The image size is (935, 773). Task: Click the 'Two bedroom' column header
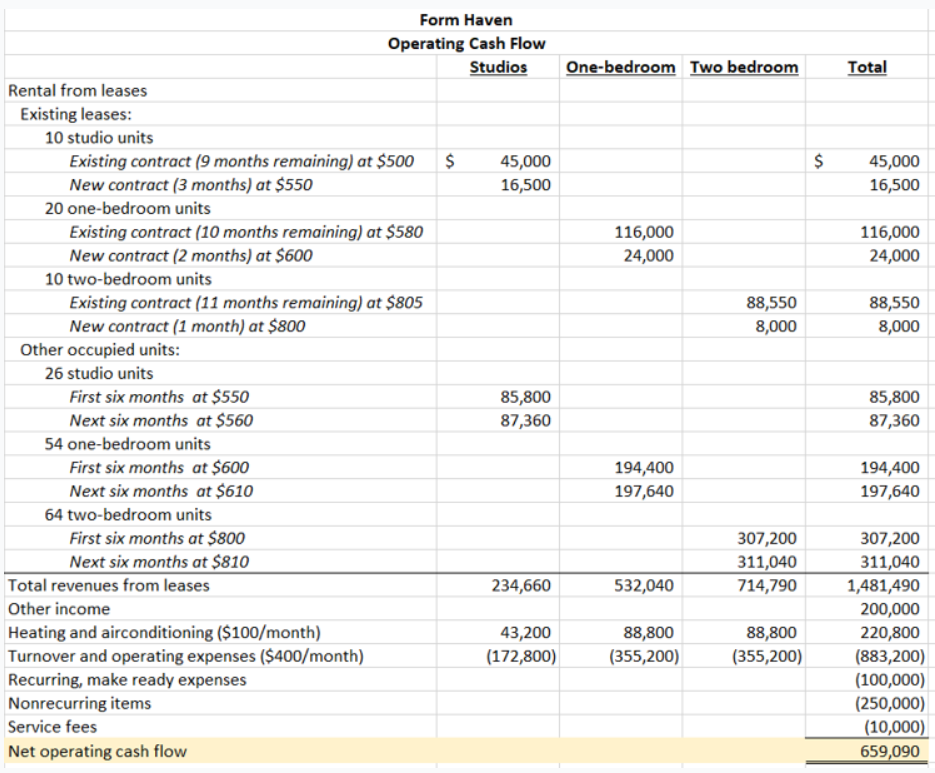click(744, 67)
